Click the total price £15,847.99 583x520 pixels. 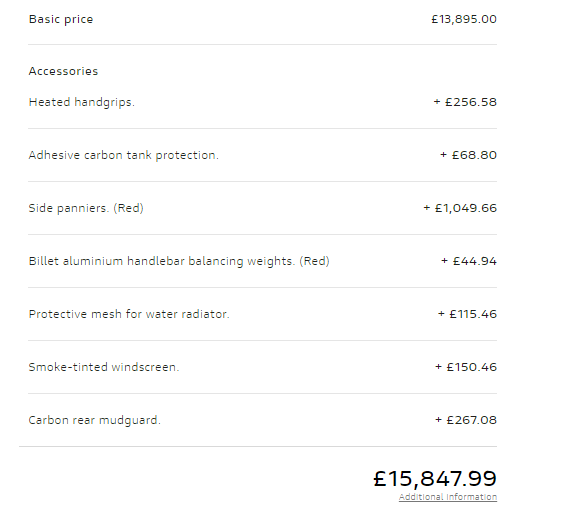click(x=435, y=478)
